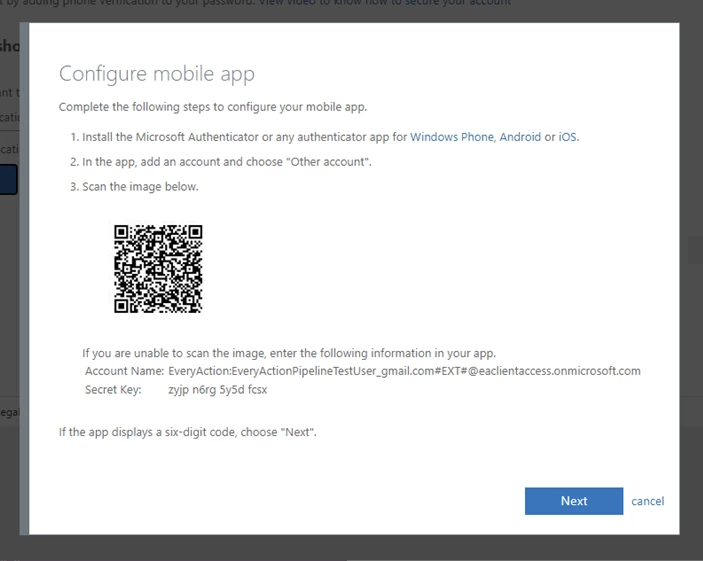The height and width of the screenshot is (561, 703).
Task: Click the six-digit code instruction text
Action: (x=187, y=432)
